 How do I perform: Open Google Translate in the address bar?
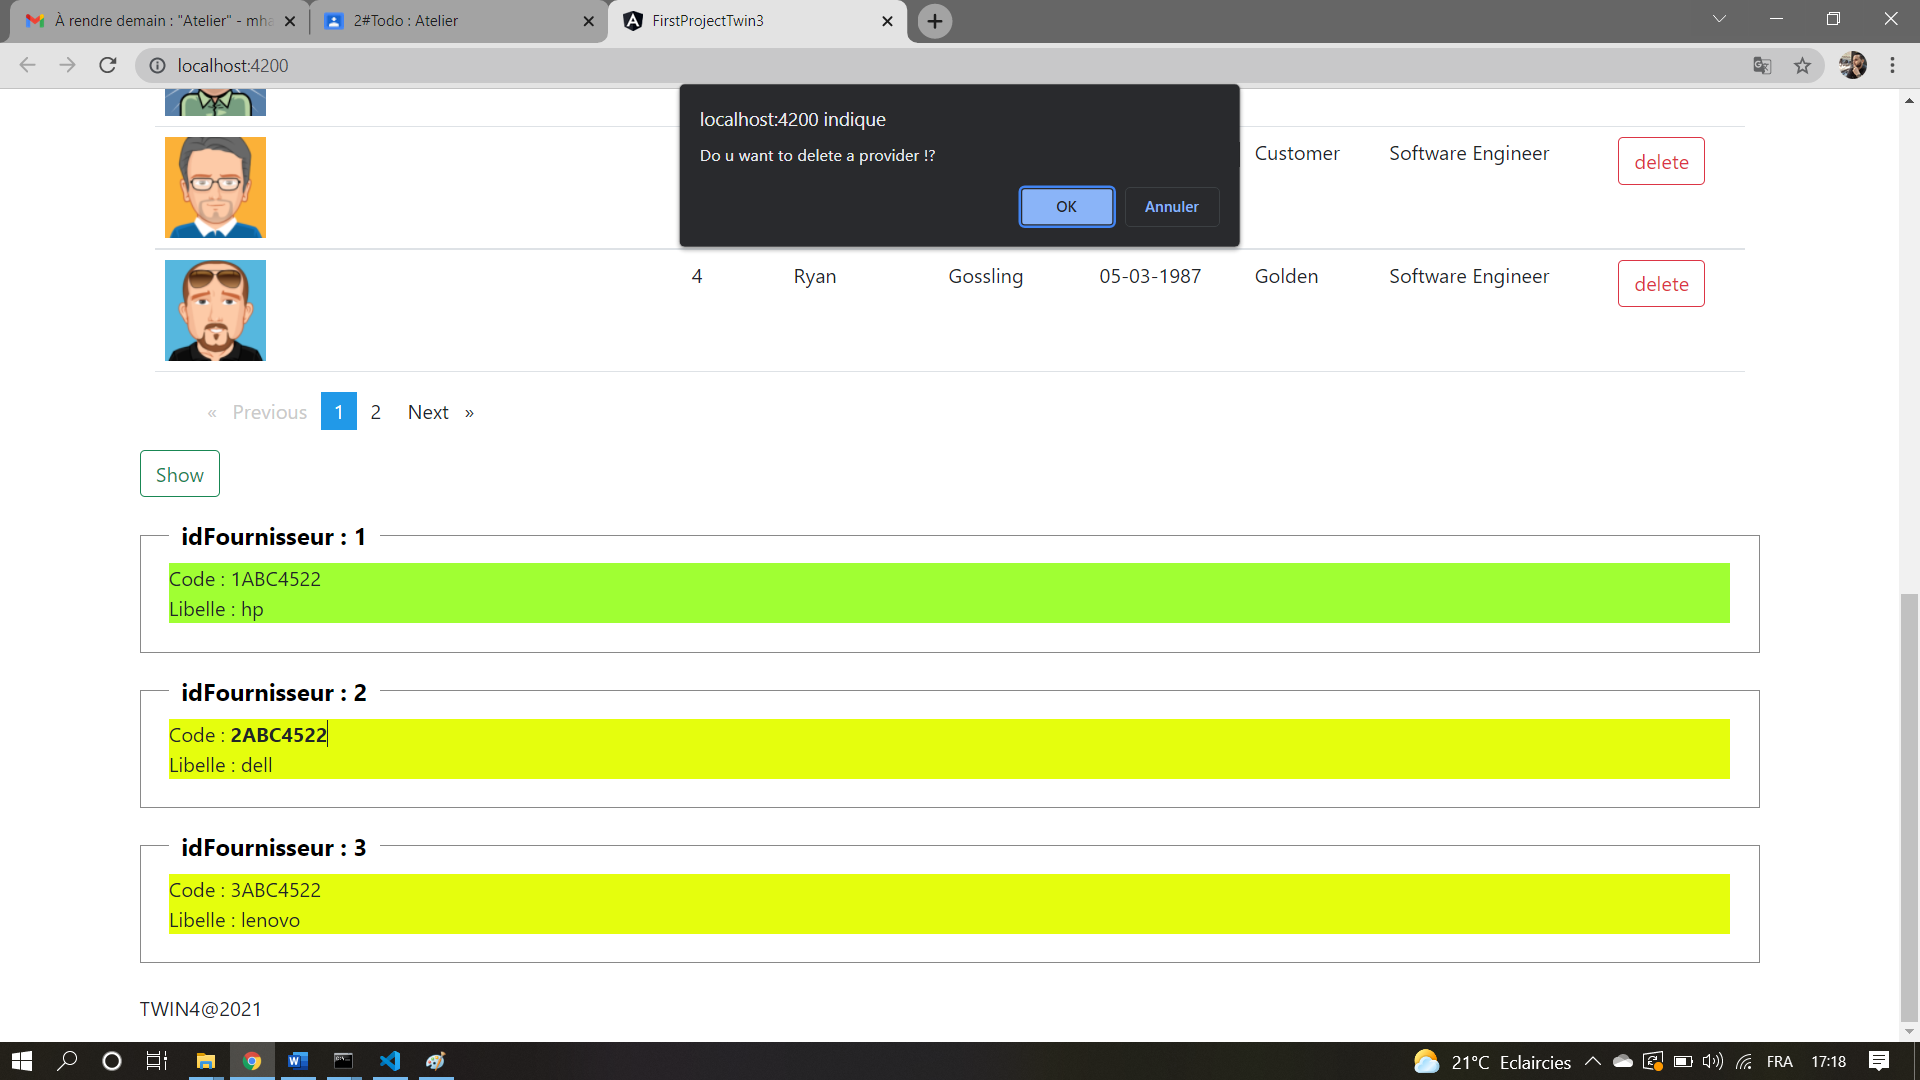tap(1763, 65)
